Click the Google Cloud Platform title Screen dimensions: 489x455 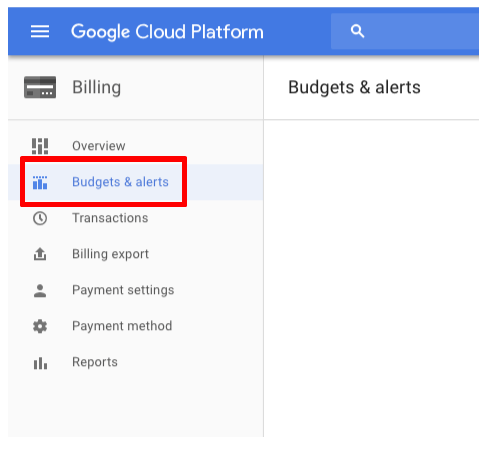[x=167, y=32]
